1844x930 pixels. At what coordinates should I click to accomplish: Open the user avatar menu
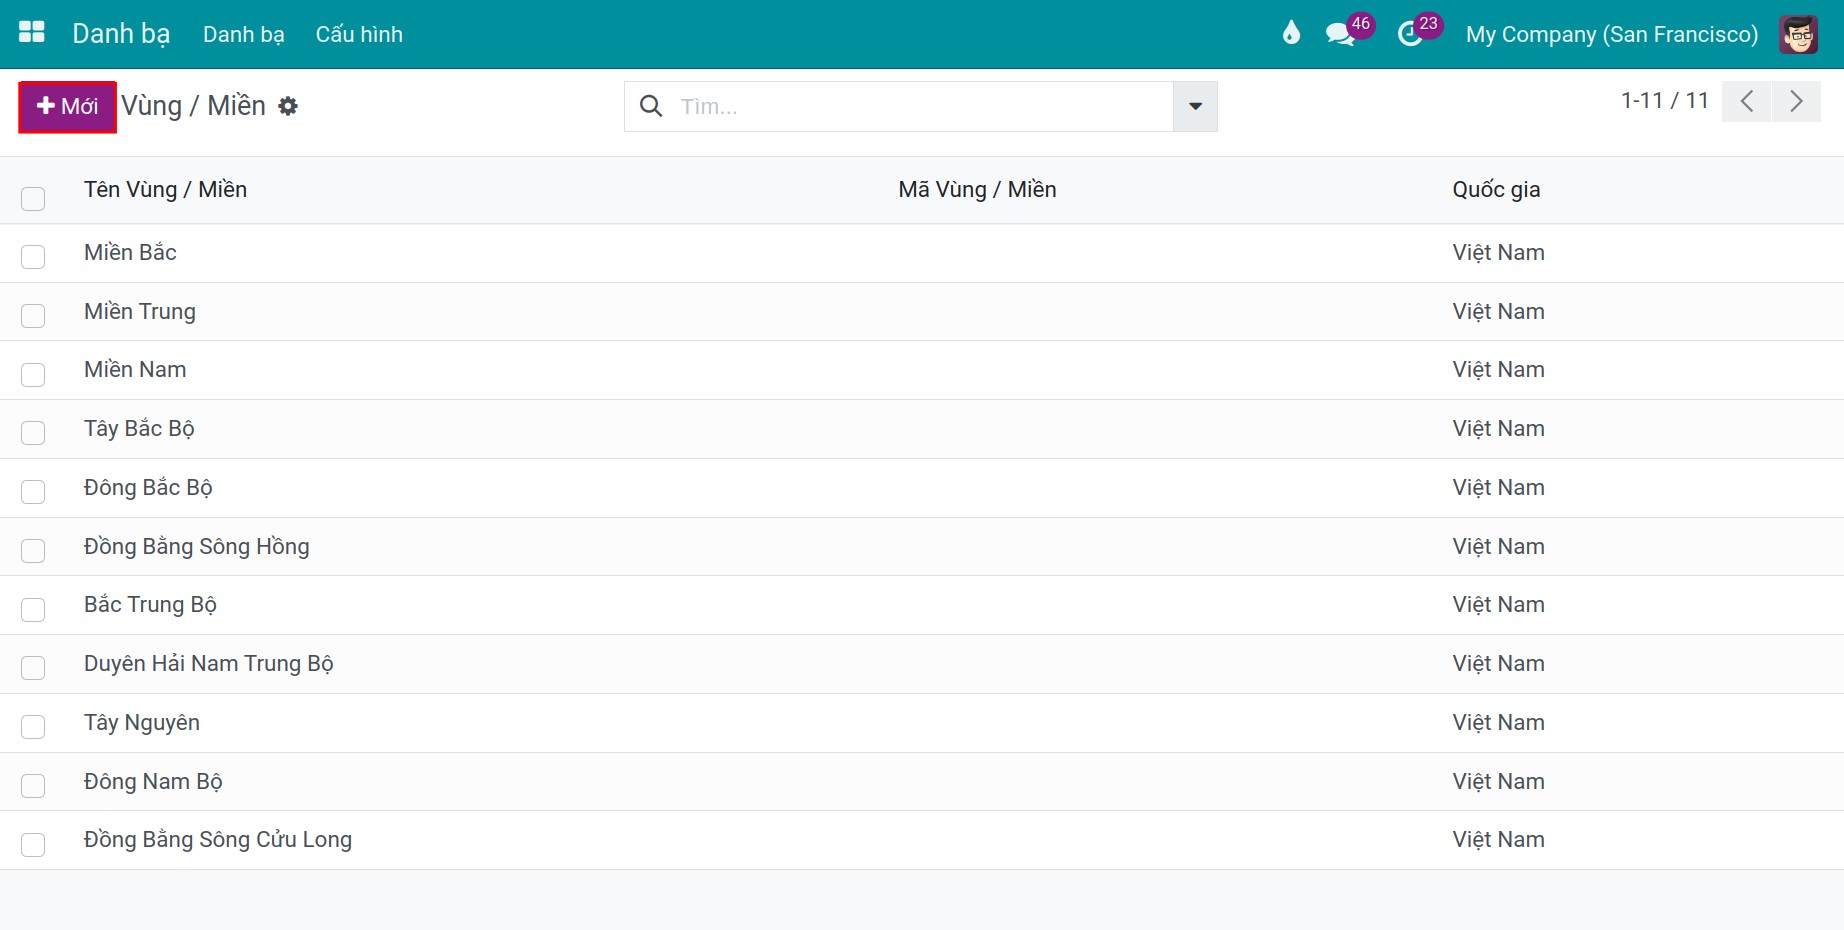[x=1798, y=34]
